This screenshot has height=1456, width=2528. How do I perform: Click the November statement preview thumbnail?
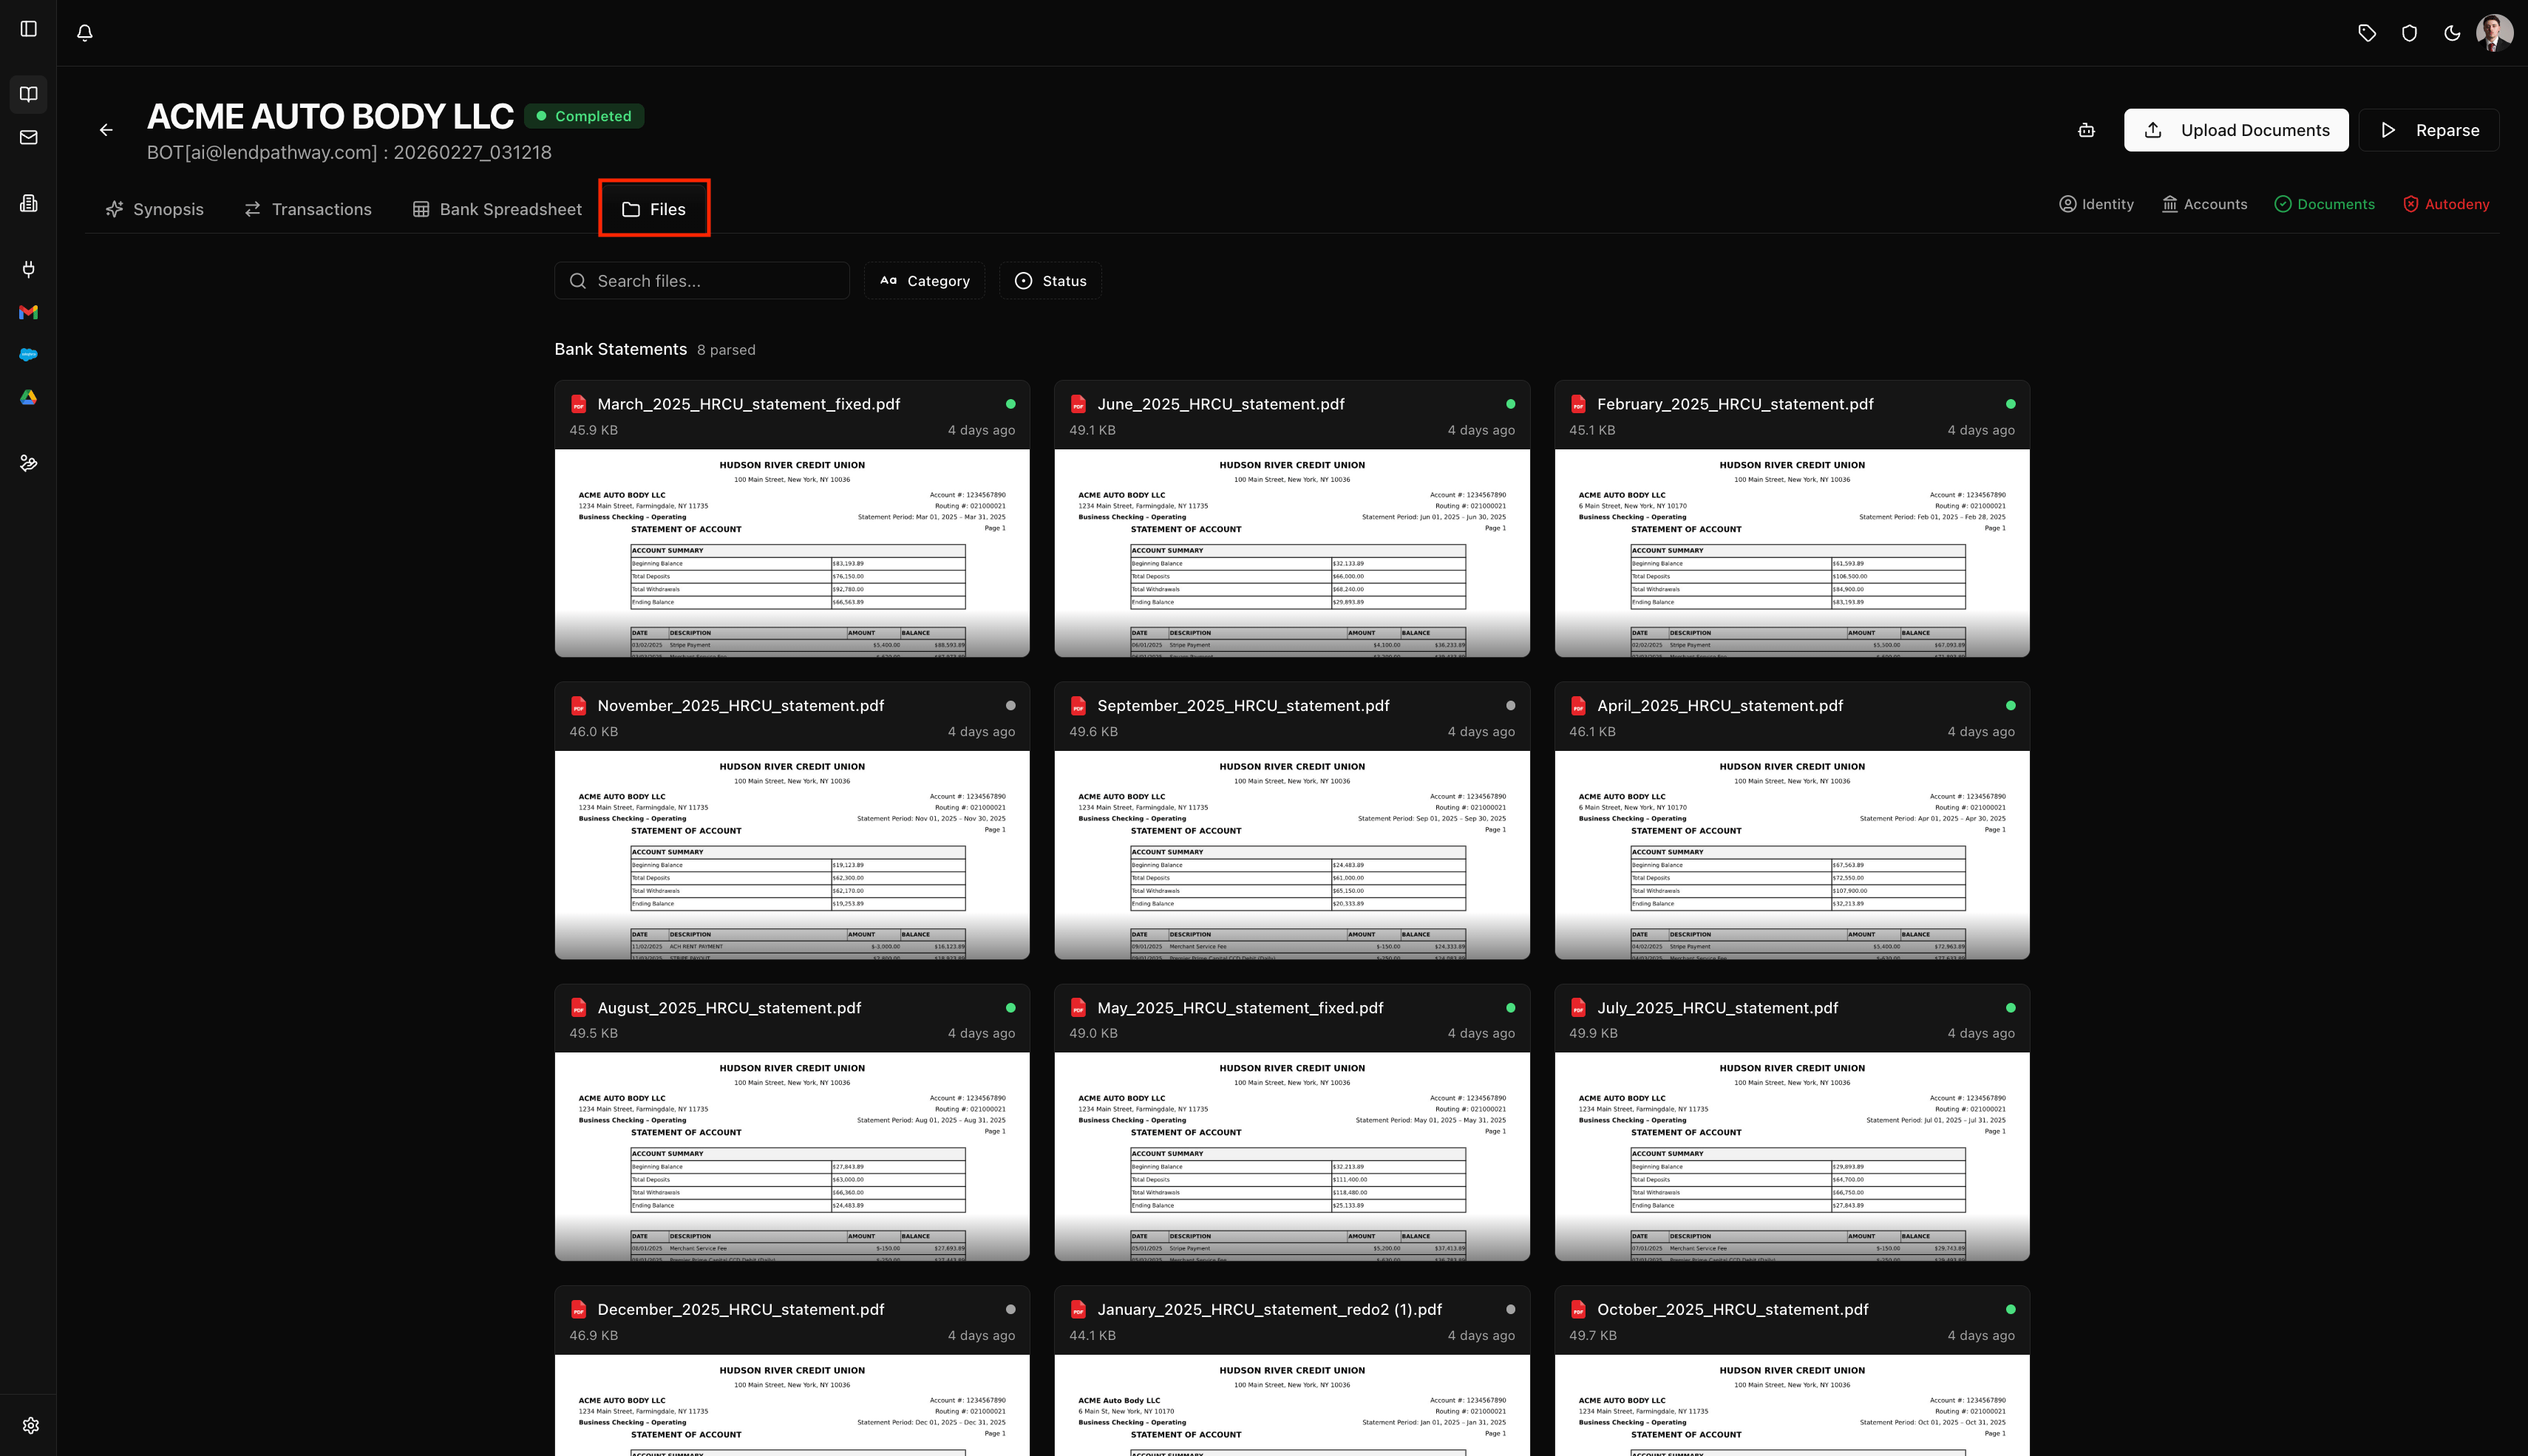pos(792,855)
